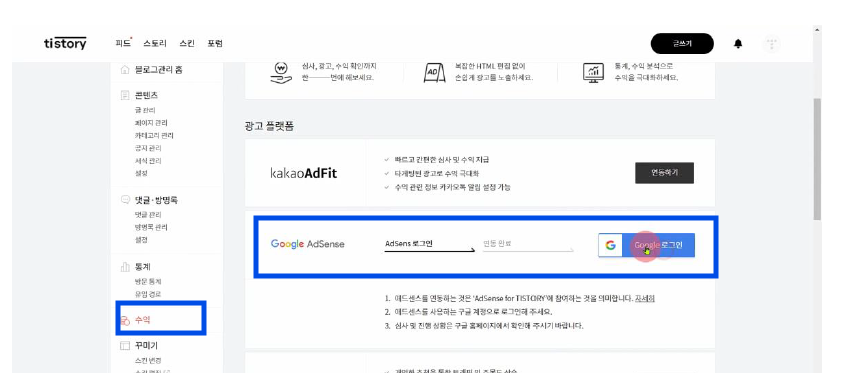846x373 pixels.
Task: Open 설정 under the 댓글·방명록 section
Action: coord(141,240)
